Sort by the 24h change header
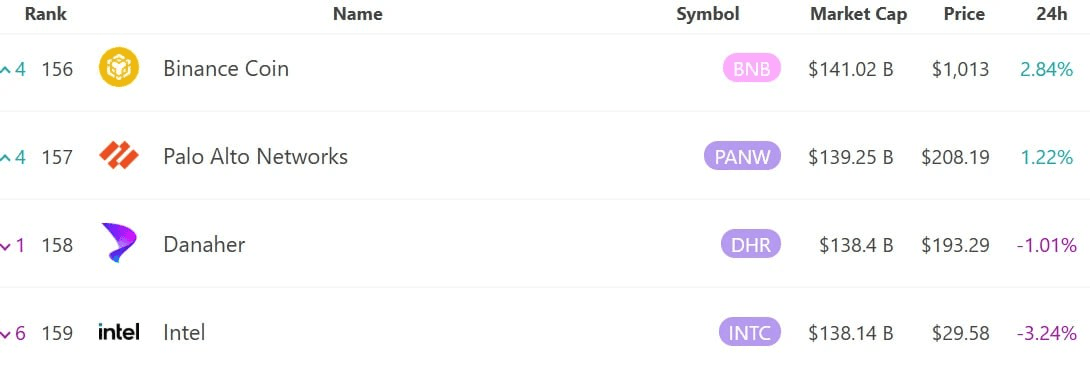Viewport: 1090px width, 365px height. [1052, 14]
